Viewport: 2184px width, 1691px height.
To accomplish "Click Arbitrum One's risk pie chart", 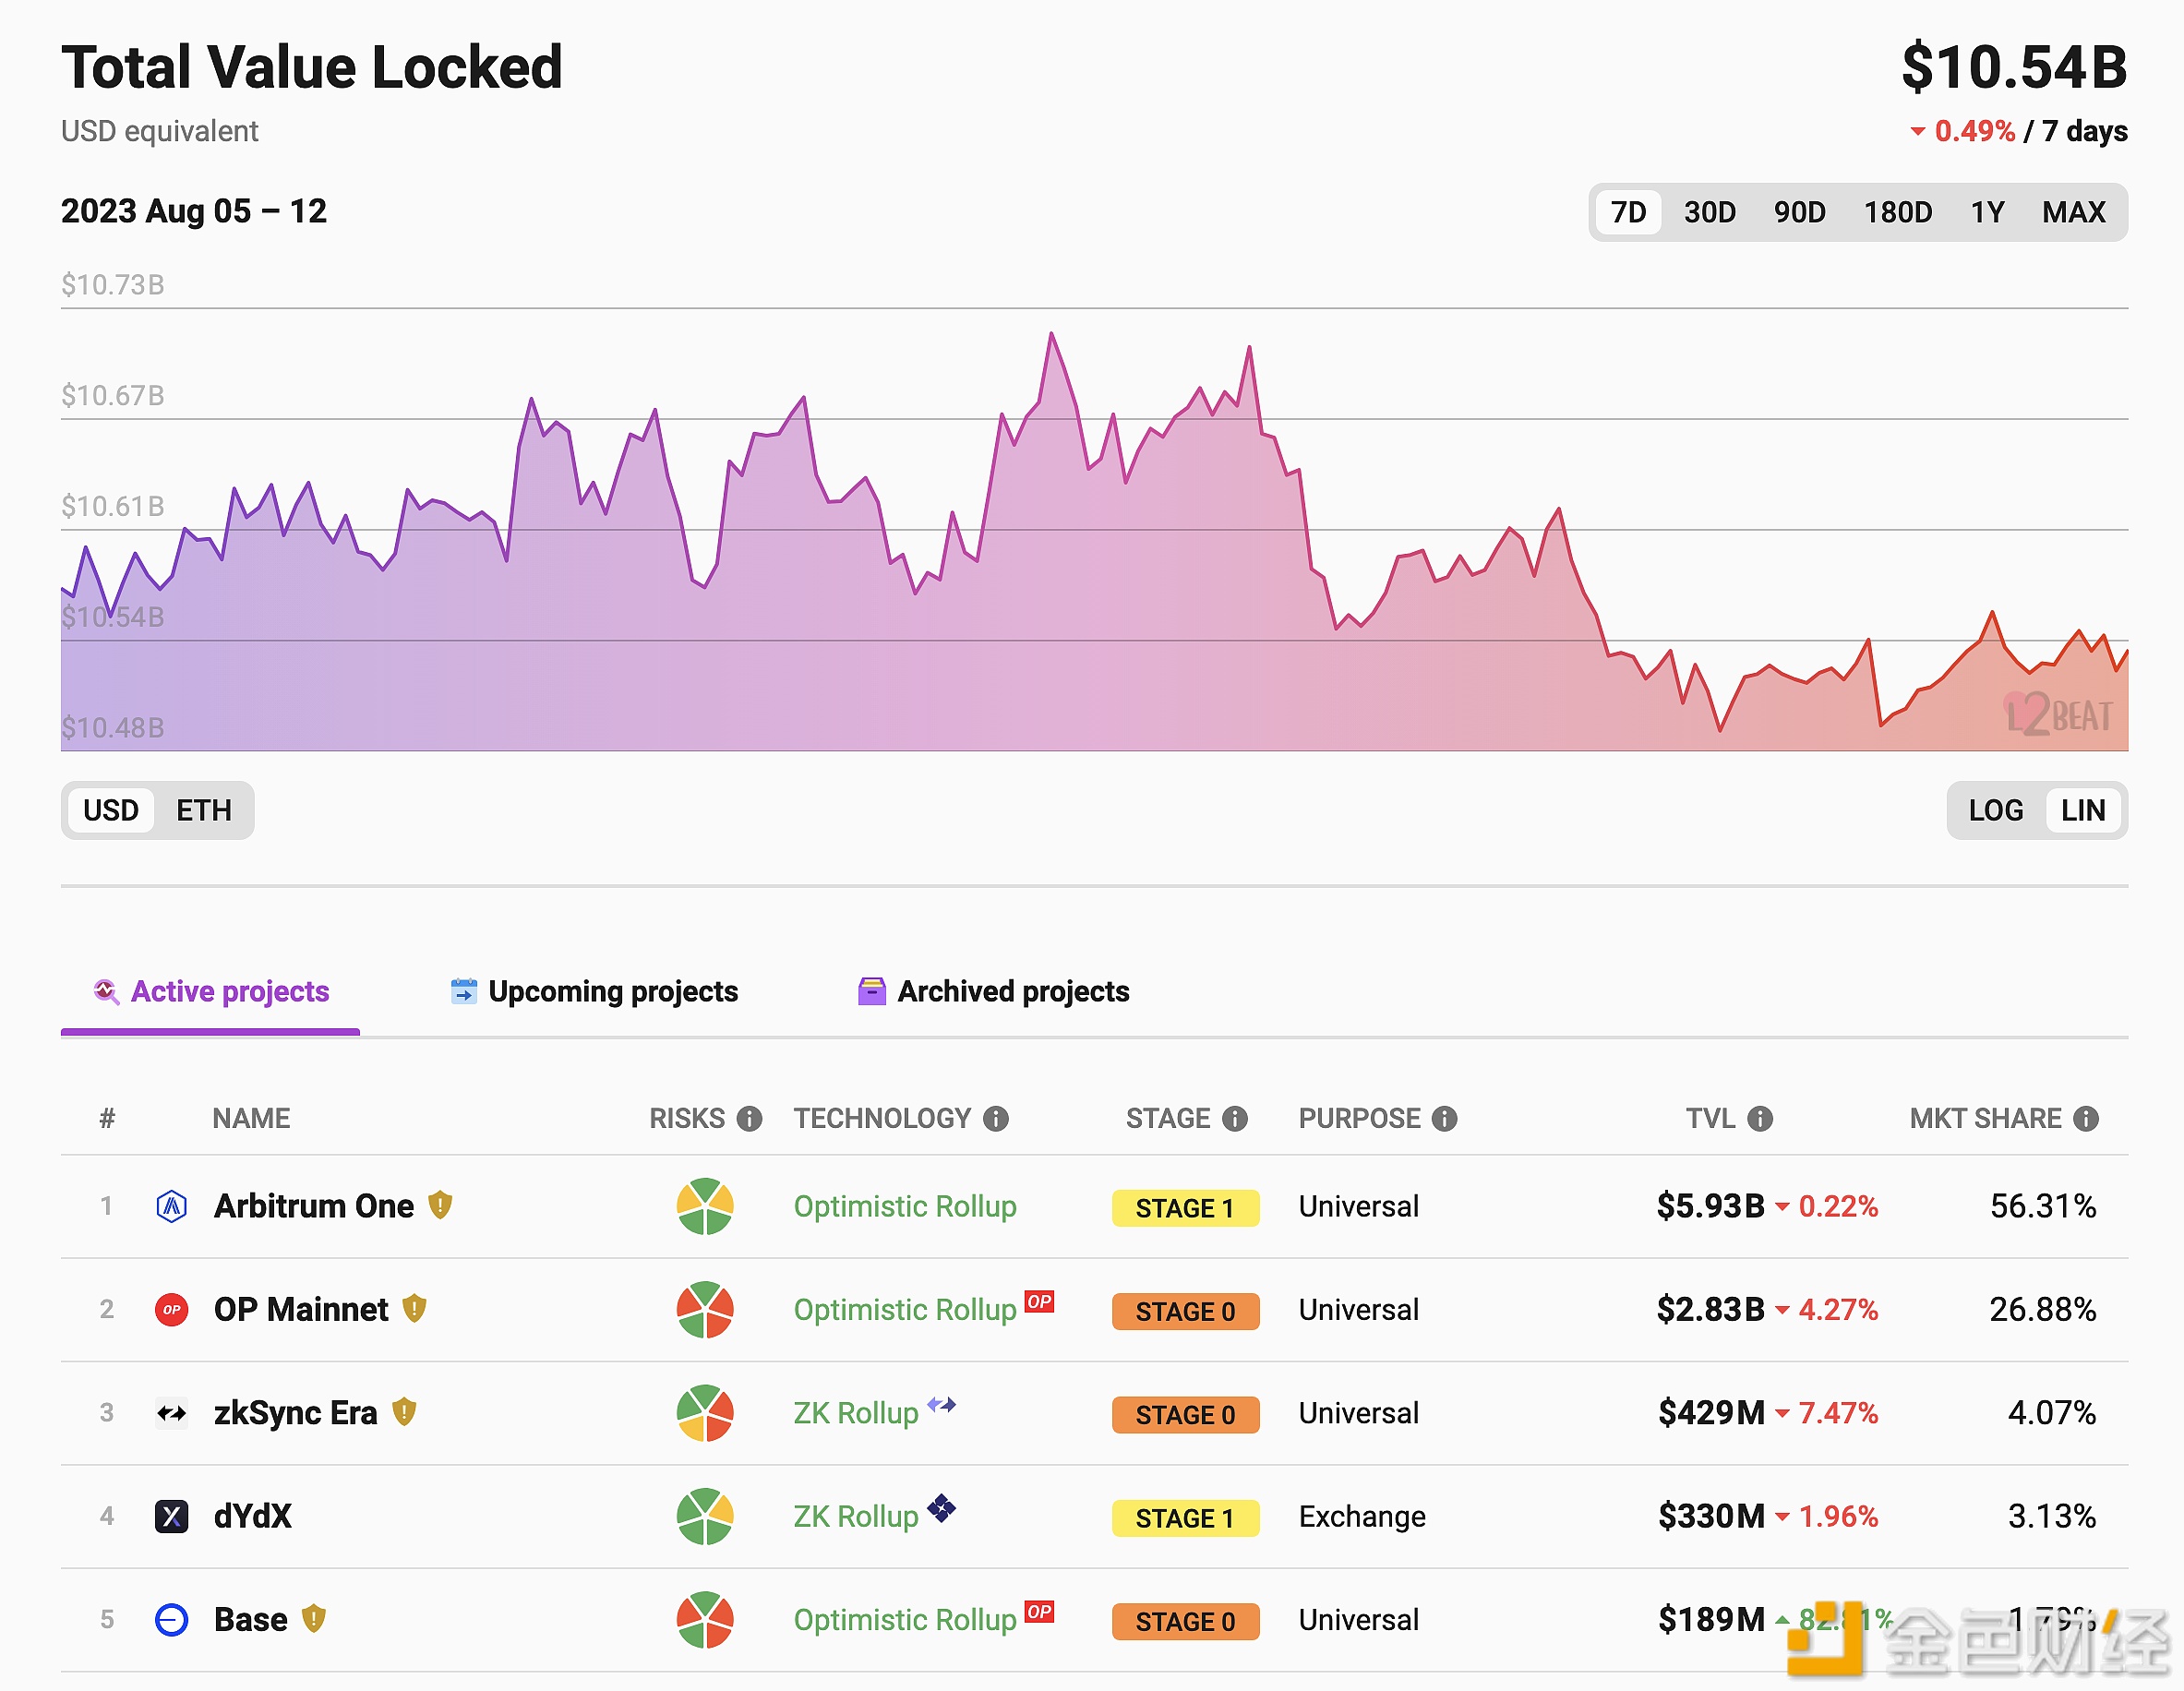I will point(705,1206).
